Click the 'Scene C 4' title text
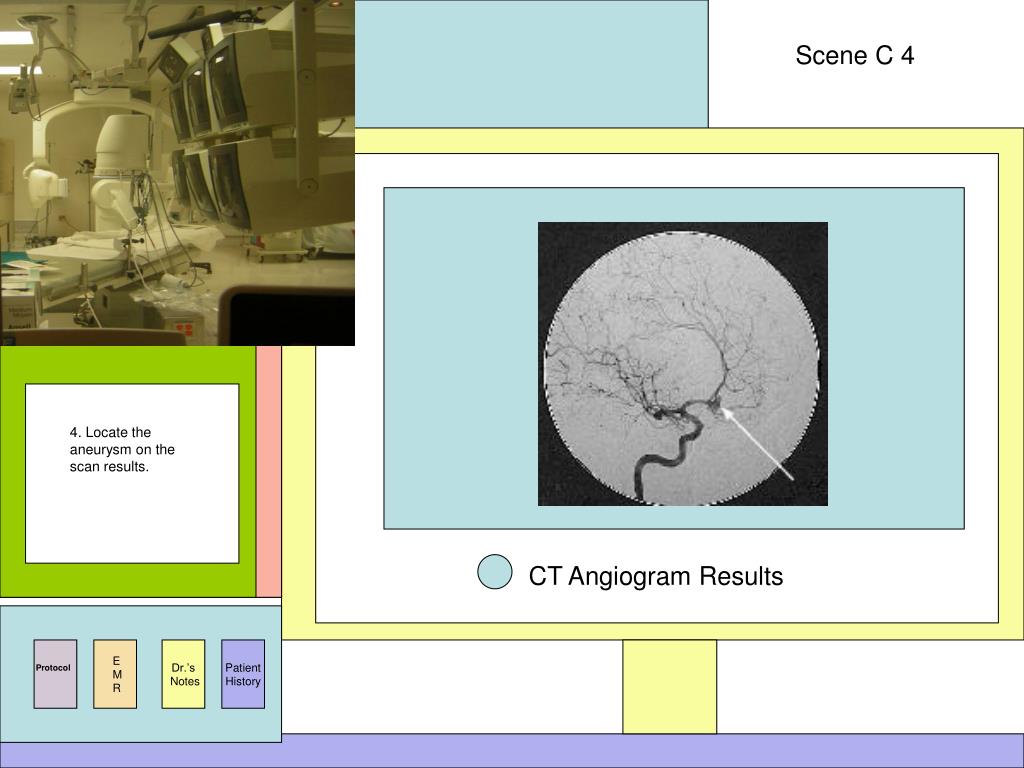Viewport: 1024px width, 768px height. pos(854,56)
